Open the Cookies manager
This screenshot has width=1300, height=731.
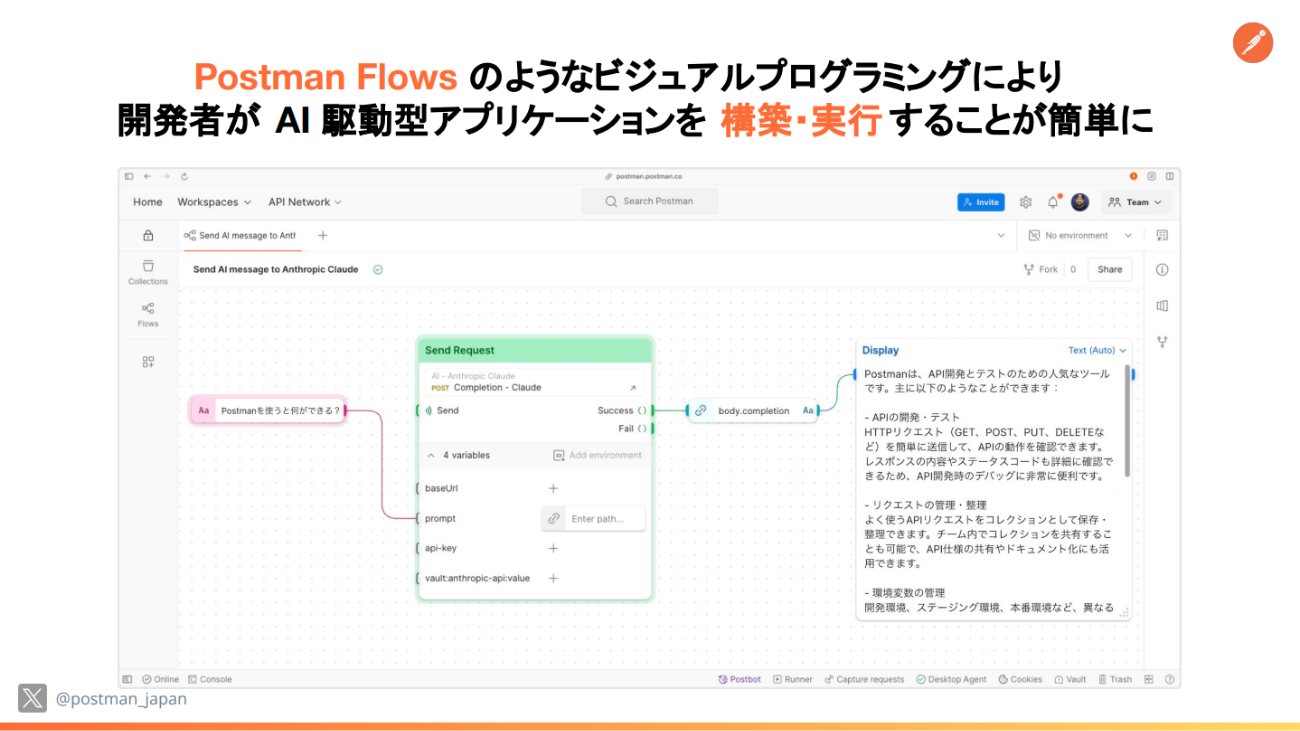coord(1020,679)
